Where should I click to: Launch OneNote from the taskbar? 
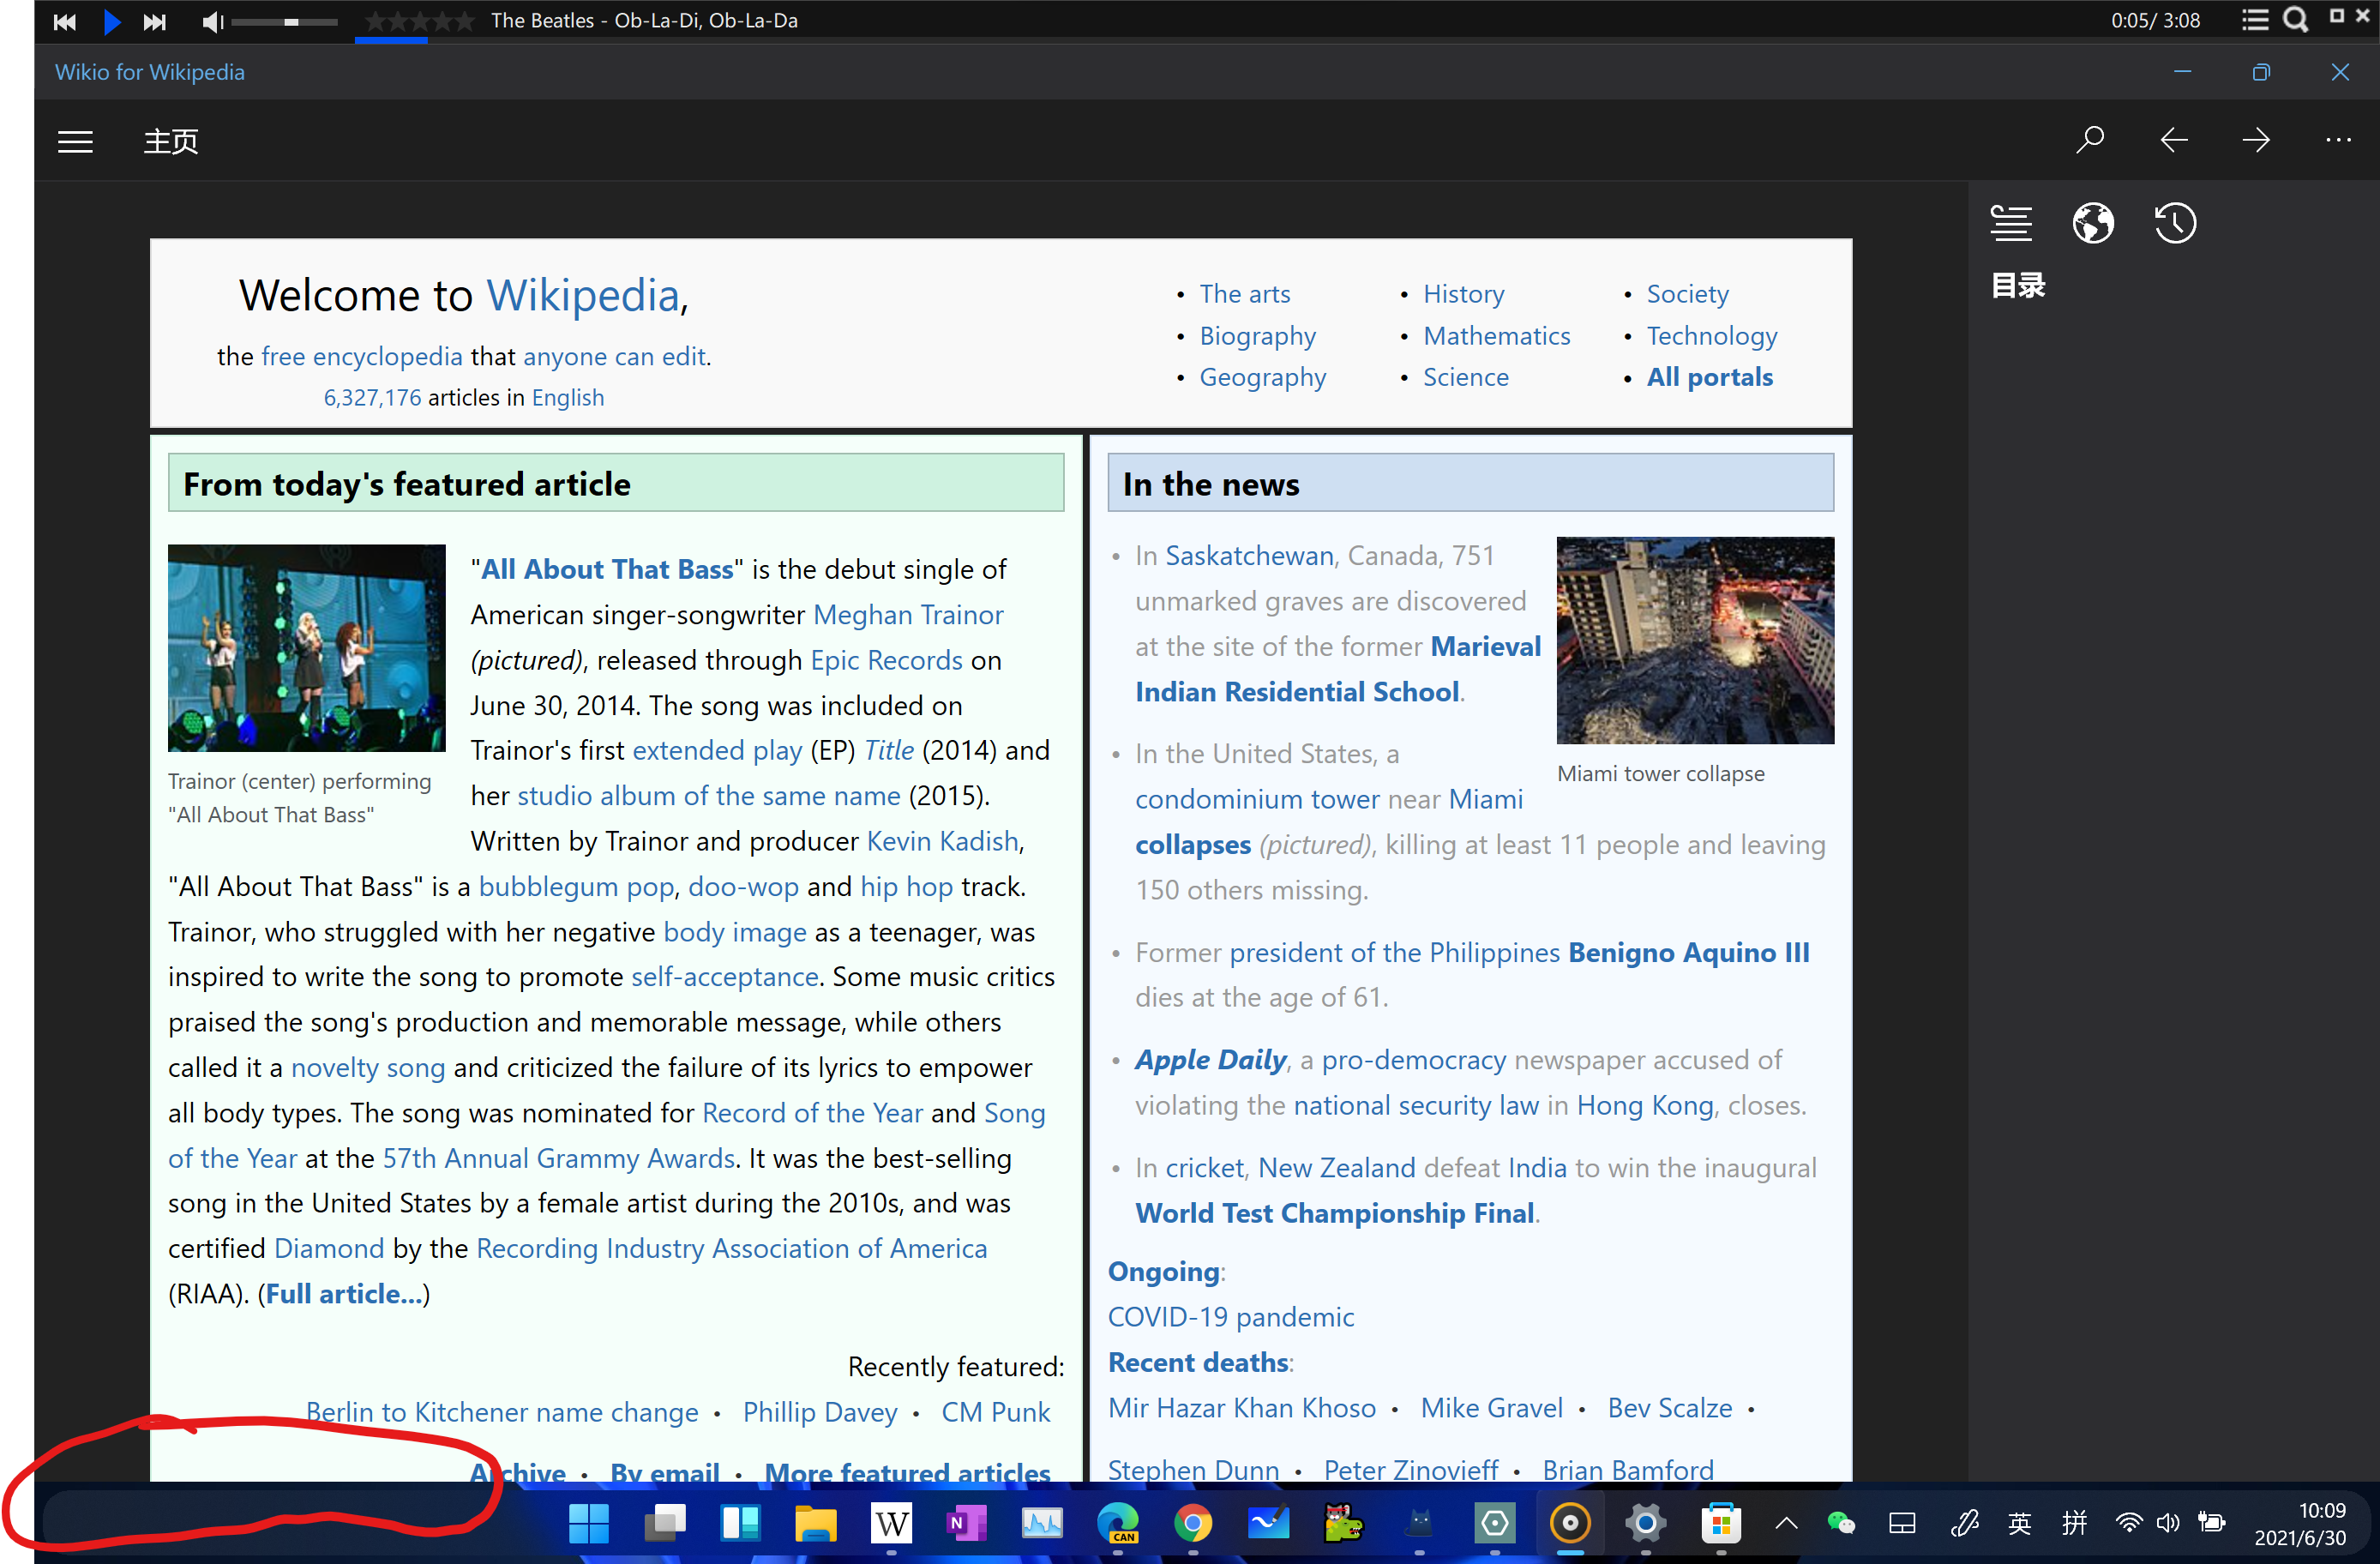pyautogui.click(x=966, y=1523)
